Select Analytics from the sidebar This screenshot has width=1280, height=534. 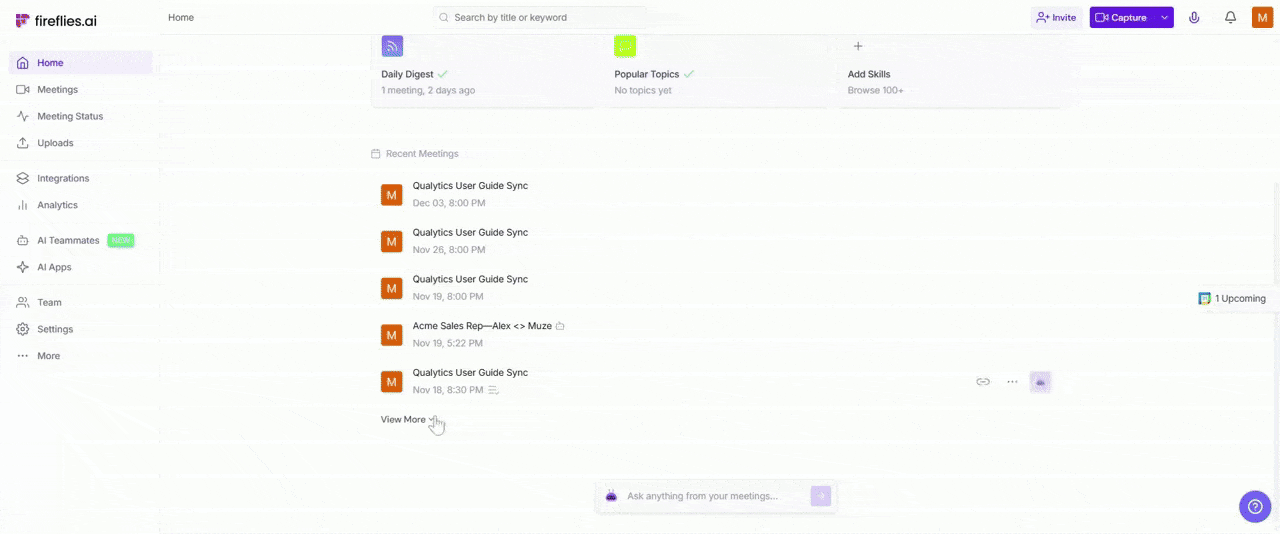[x=57, y=205]
